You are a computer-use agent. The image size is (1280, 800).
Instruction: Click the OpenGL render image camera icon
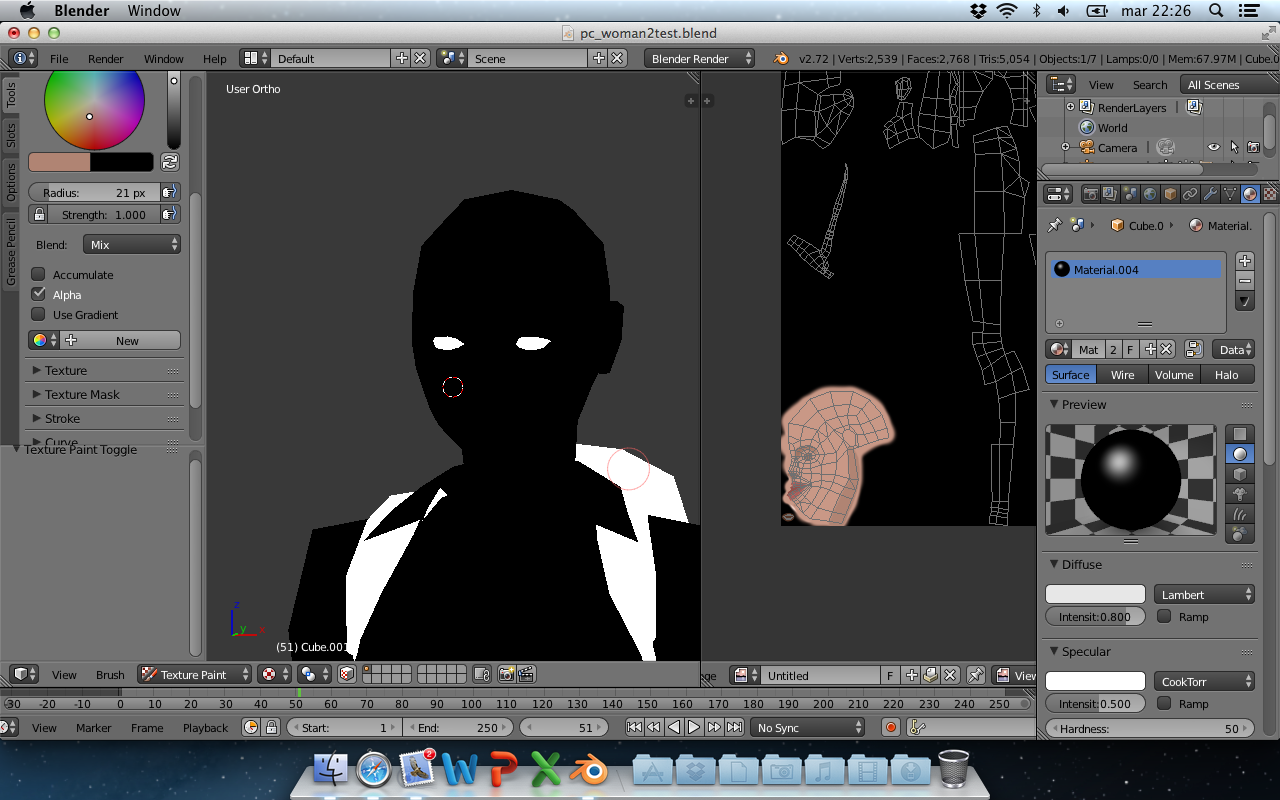pyautogui.click(x=506, y=675)
